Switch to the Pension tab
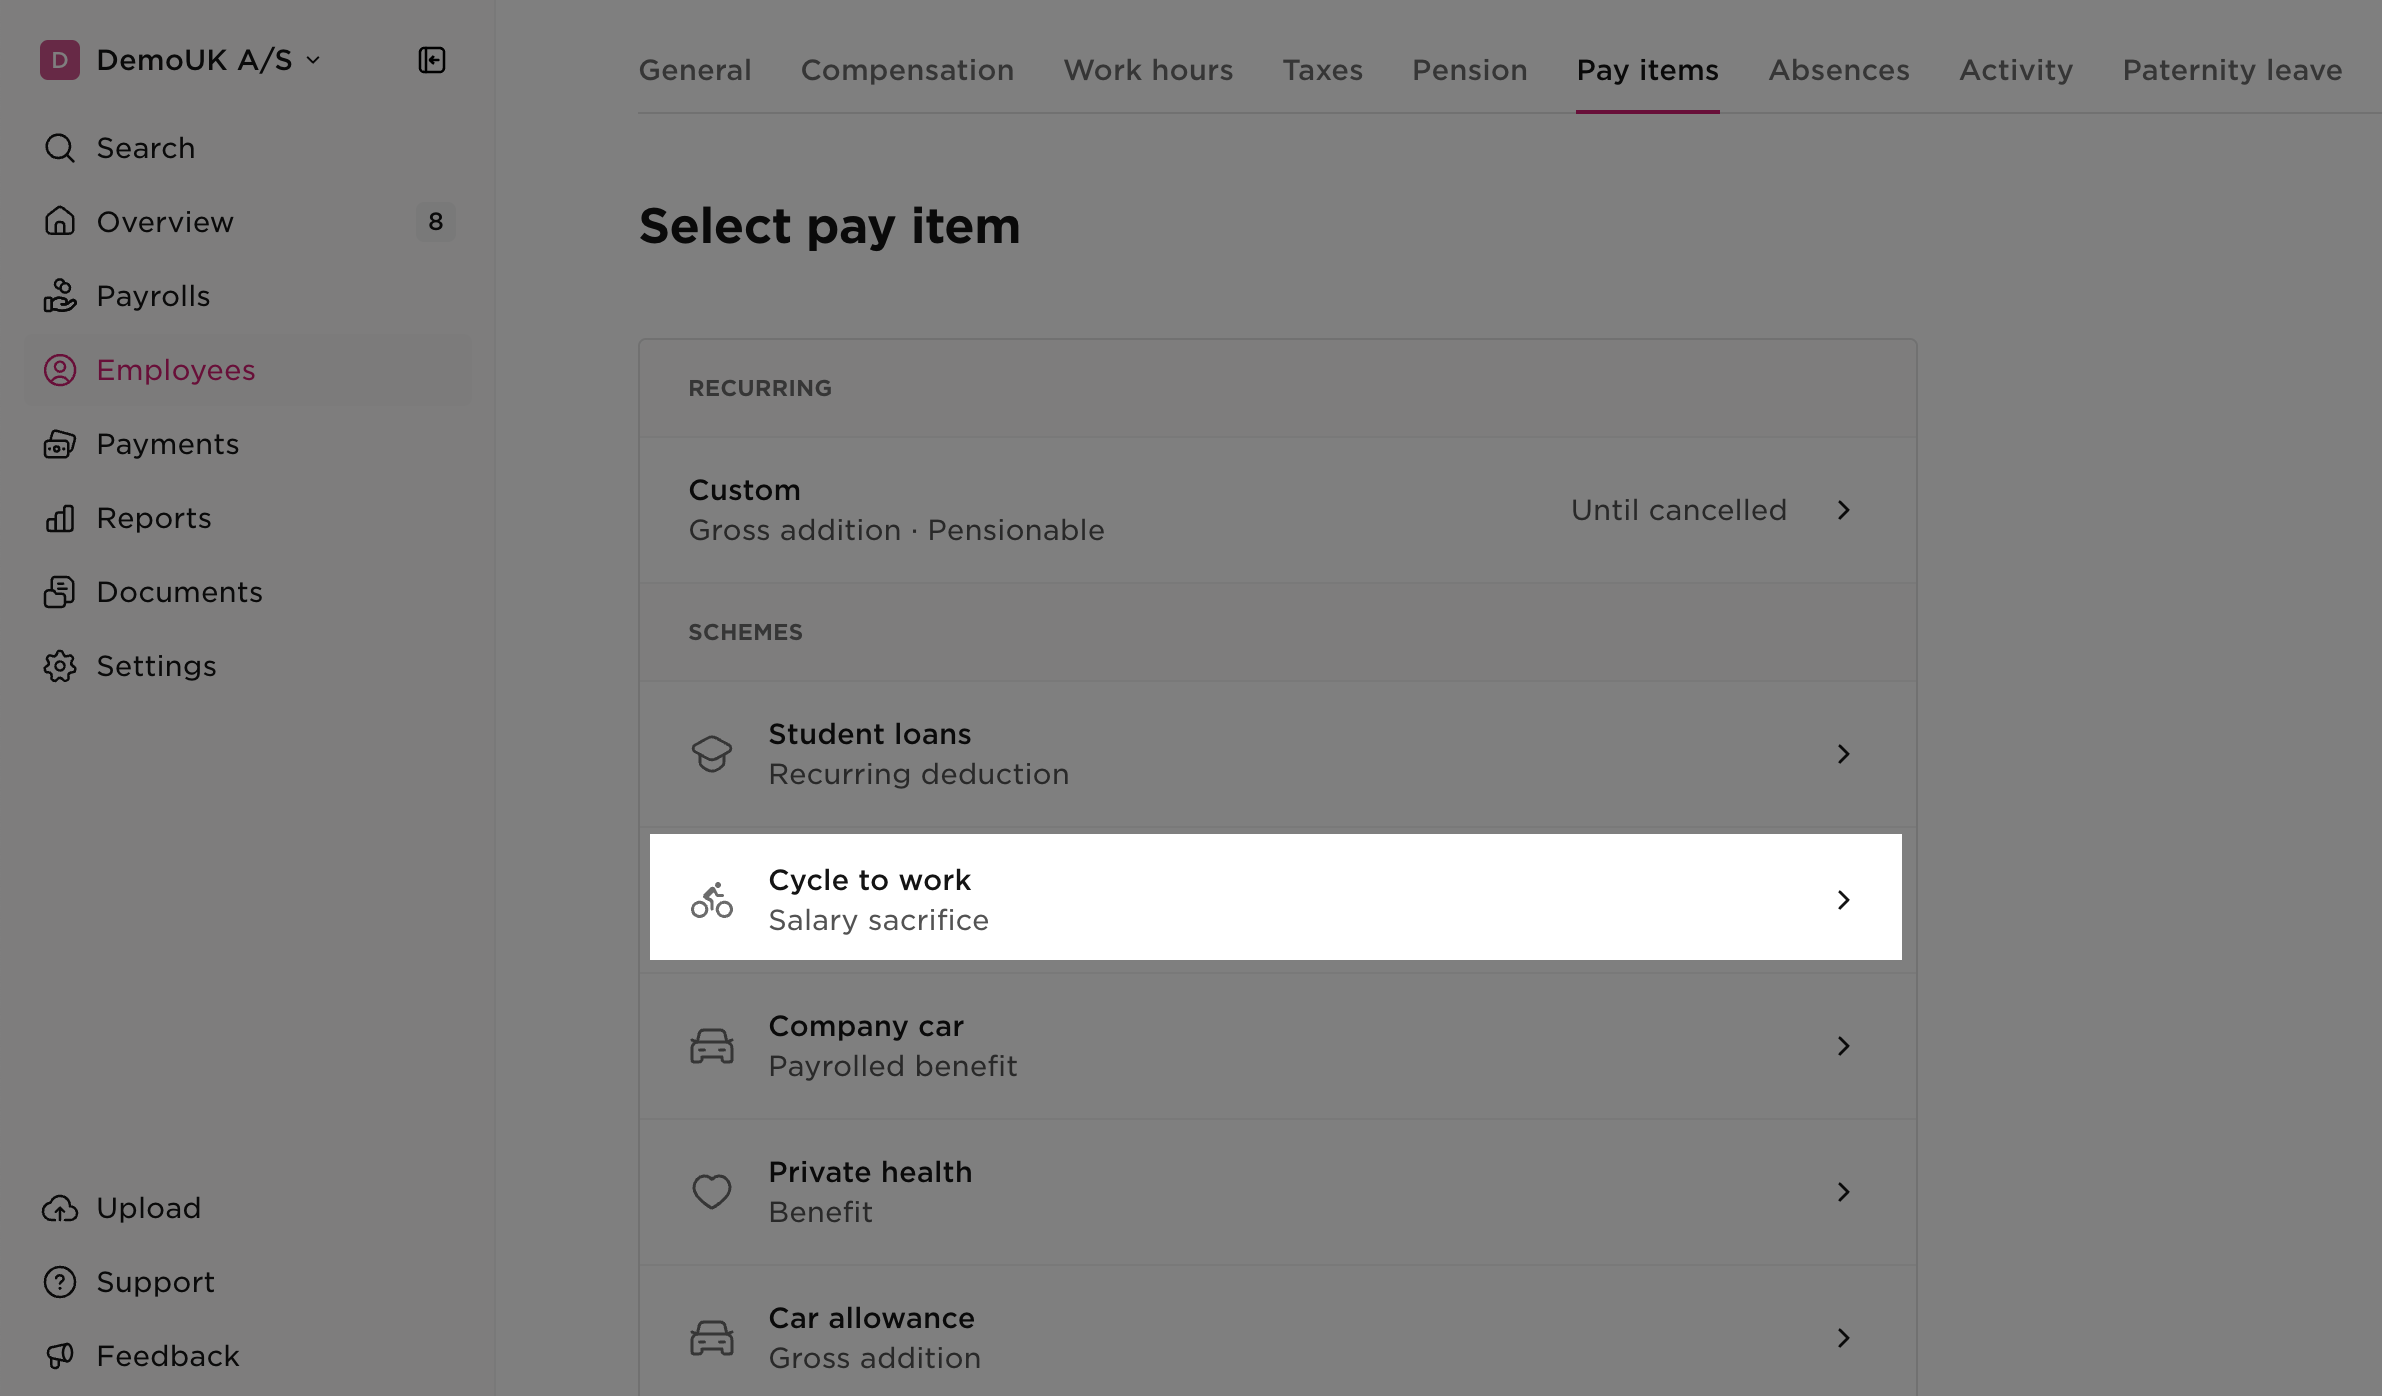The image size is (2382, 1396). 1469,70
